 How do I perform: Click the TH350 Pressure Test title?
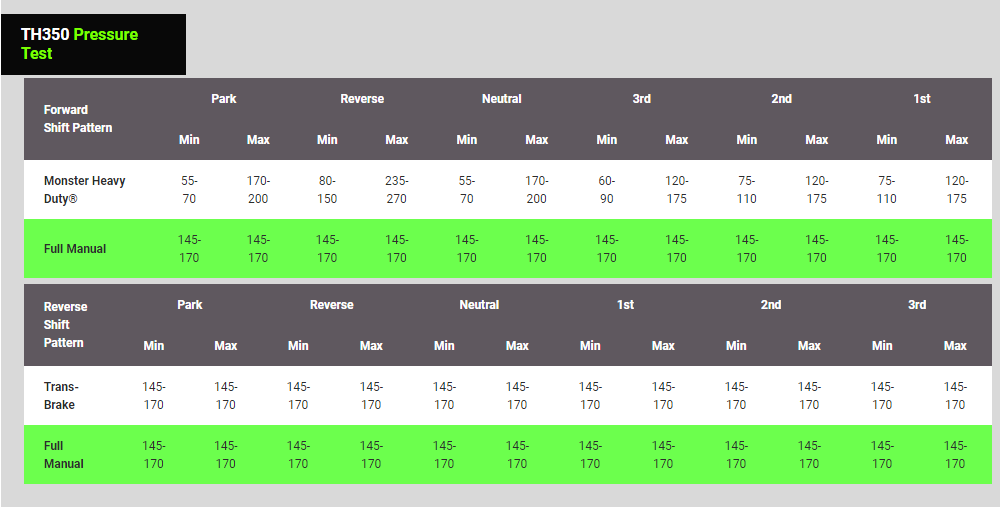pyautogui.click(x=80, y=44)
